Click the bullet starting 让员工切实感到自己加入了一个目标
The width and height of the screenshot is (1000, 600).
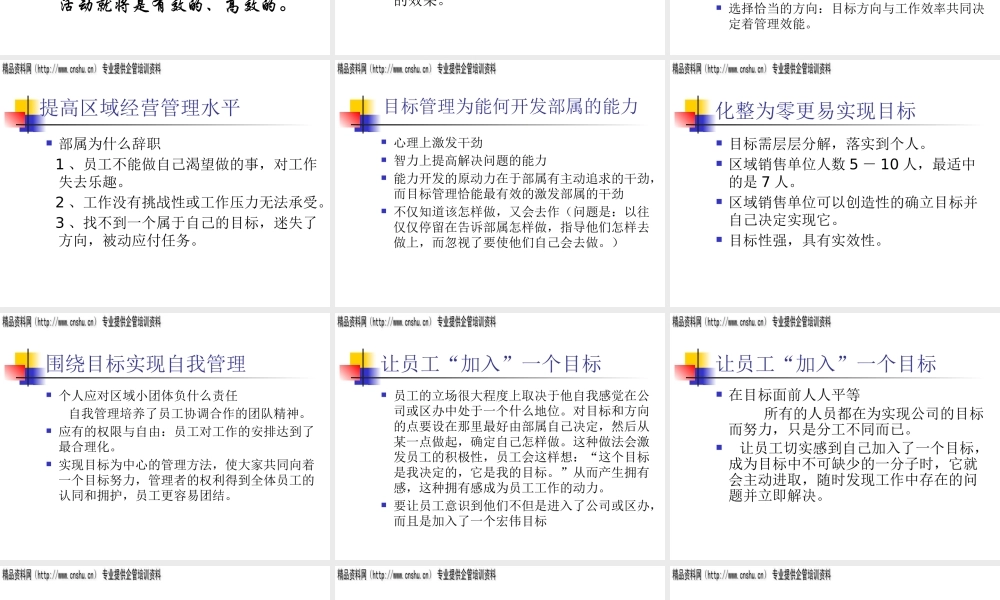(856, 472)
